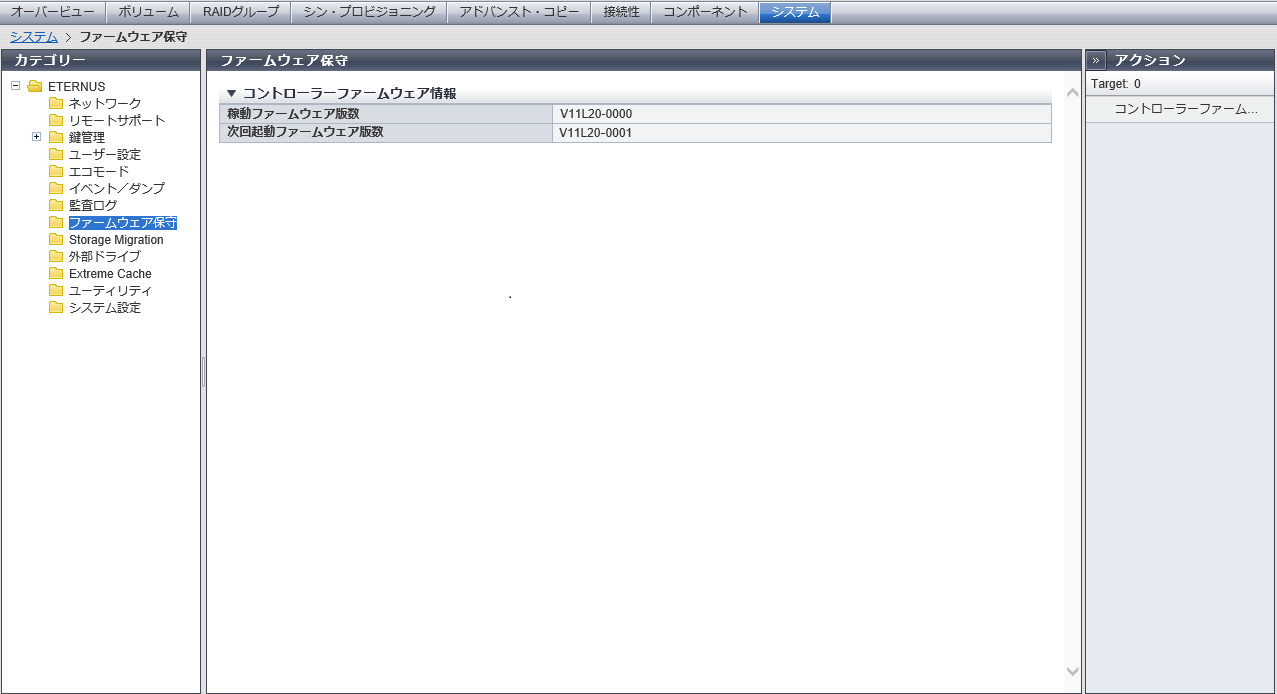1277x694 pixels.
Task: Click the folder icon beside リモートサポート
Action: 56,121
